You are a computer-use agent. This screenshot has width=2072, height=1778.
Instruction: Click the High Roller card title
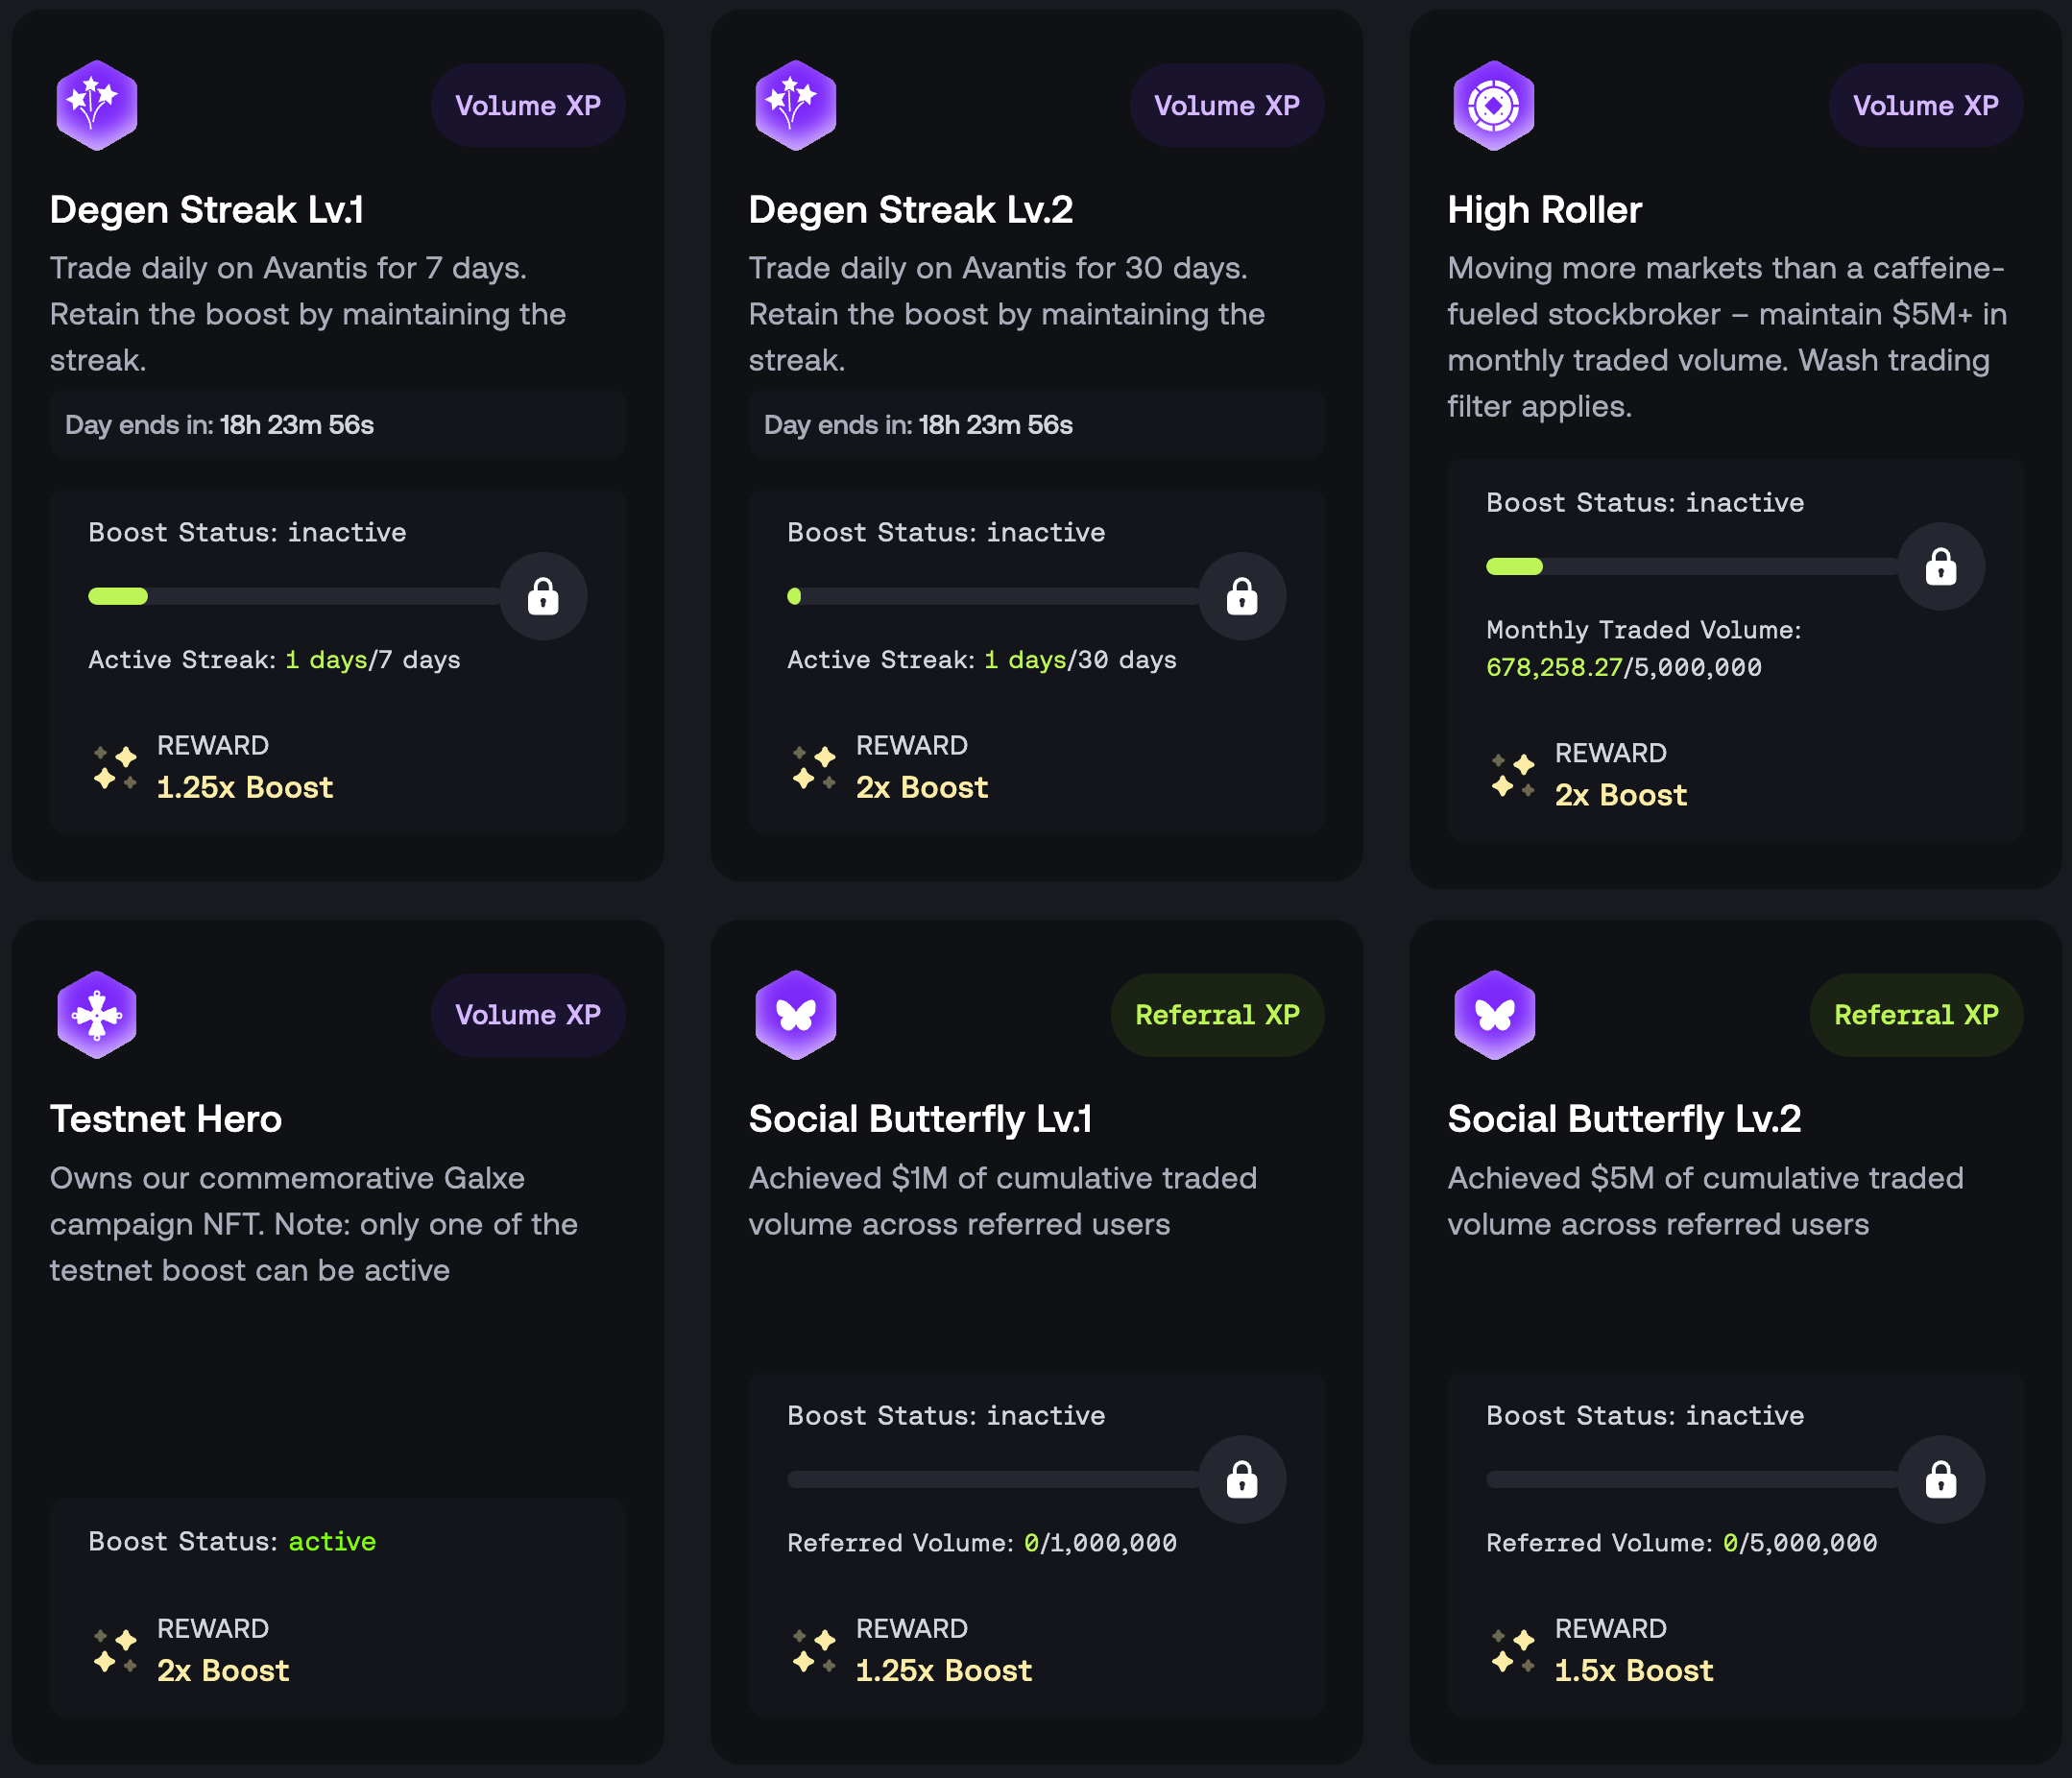pyautogui.click(x=1543, y=209)
